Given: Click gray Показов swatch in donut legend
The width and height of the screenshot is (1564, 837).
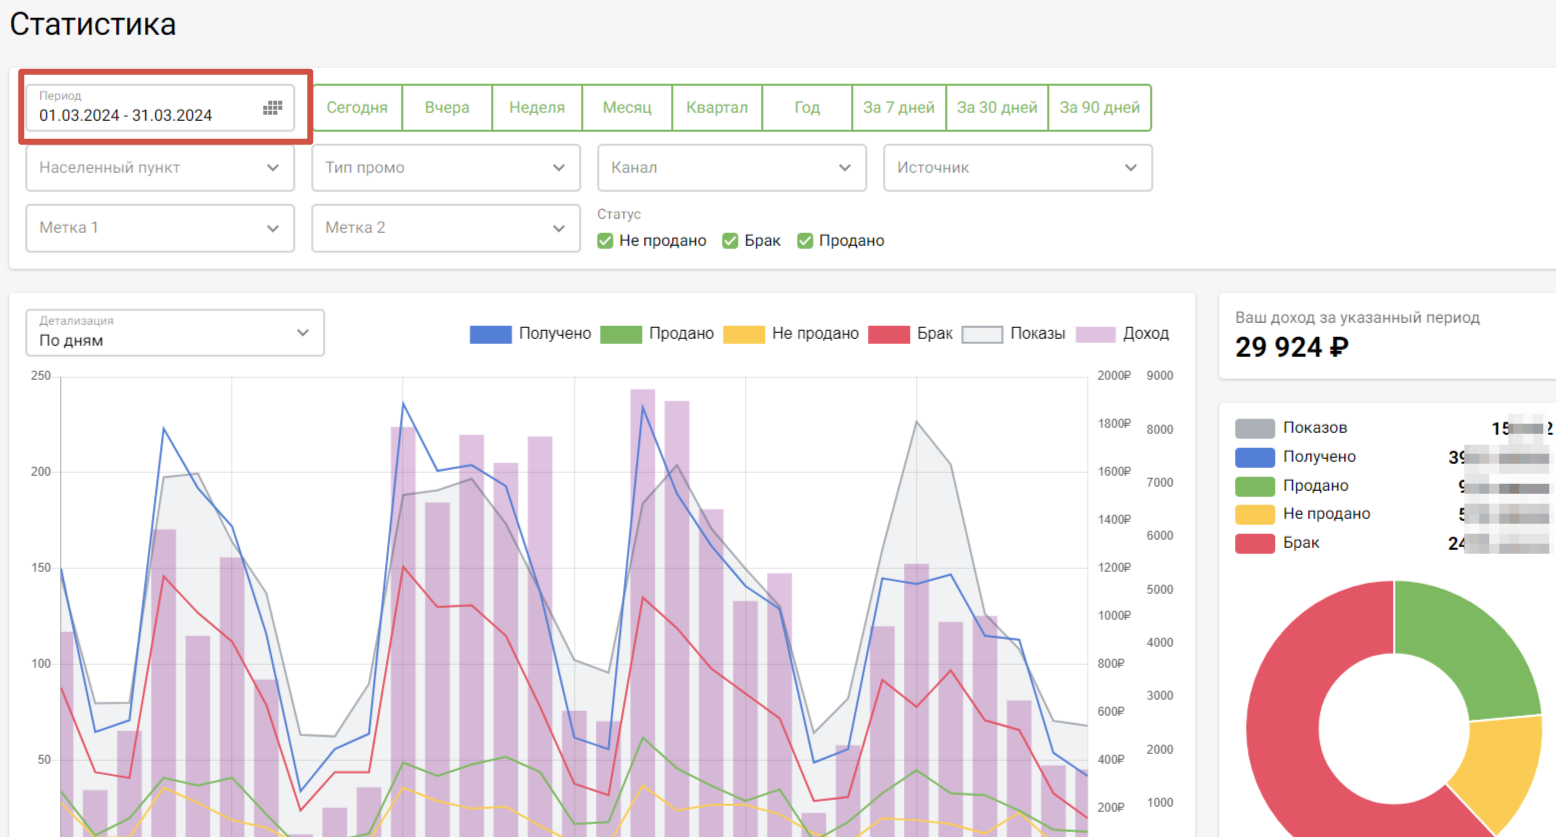Looking at the screenshot, I should [1254, 428].
